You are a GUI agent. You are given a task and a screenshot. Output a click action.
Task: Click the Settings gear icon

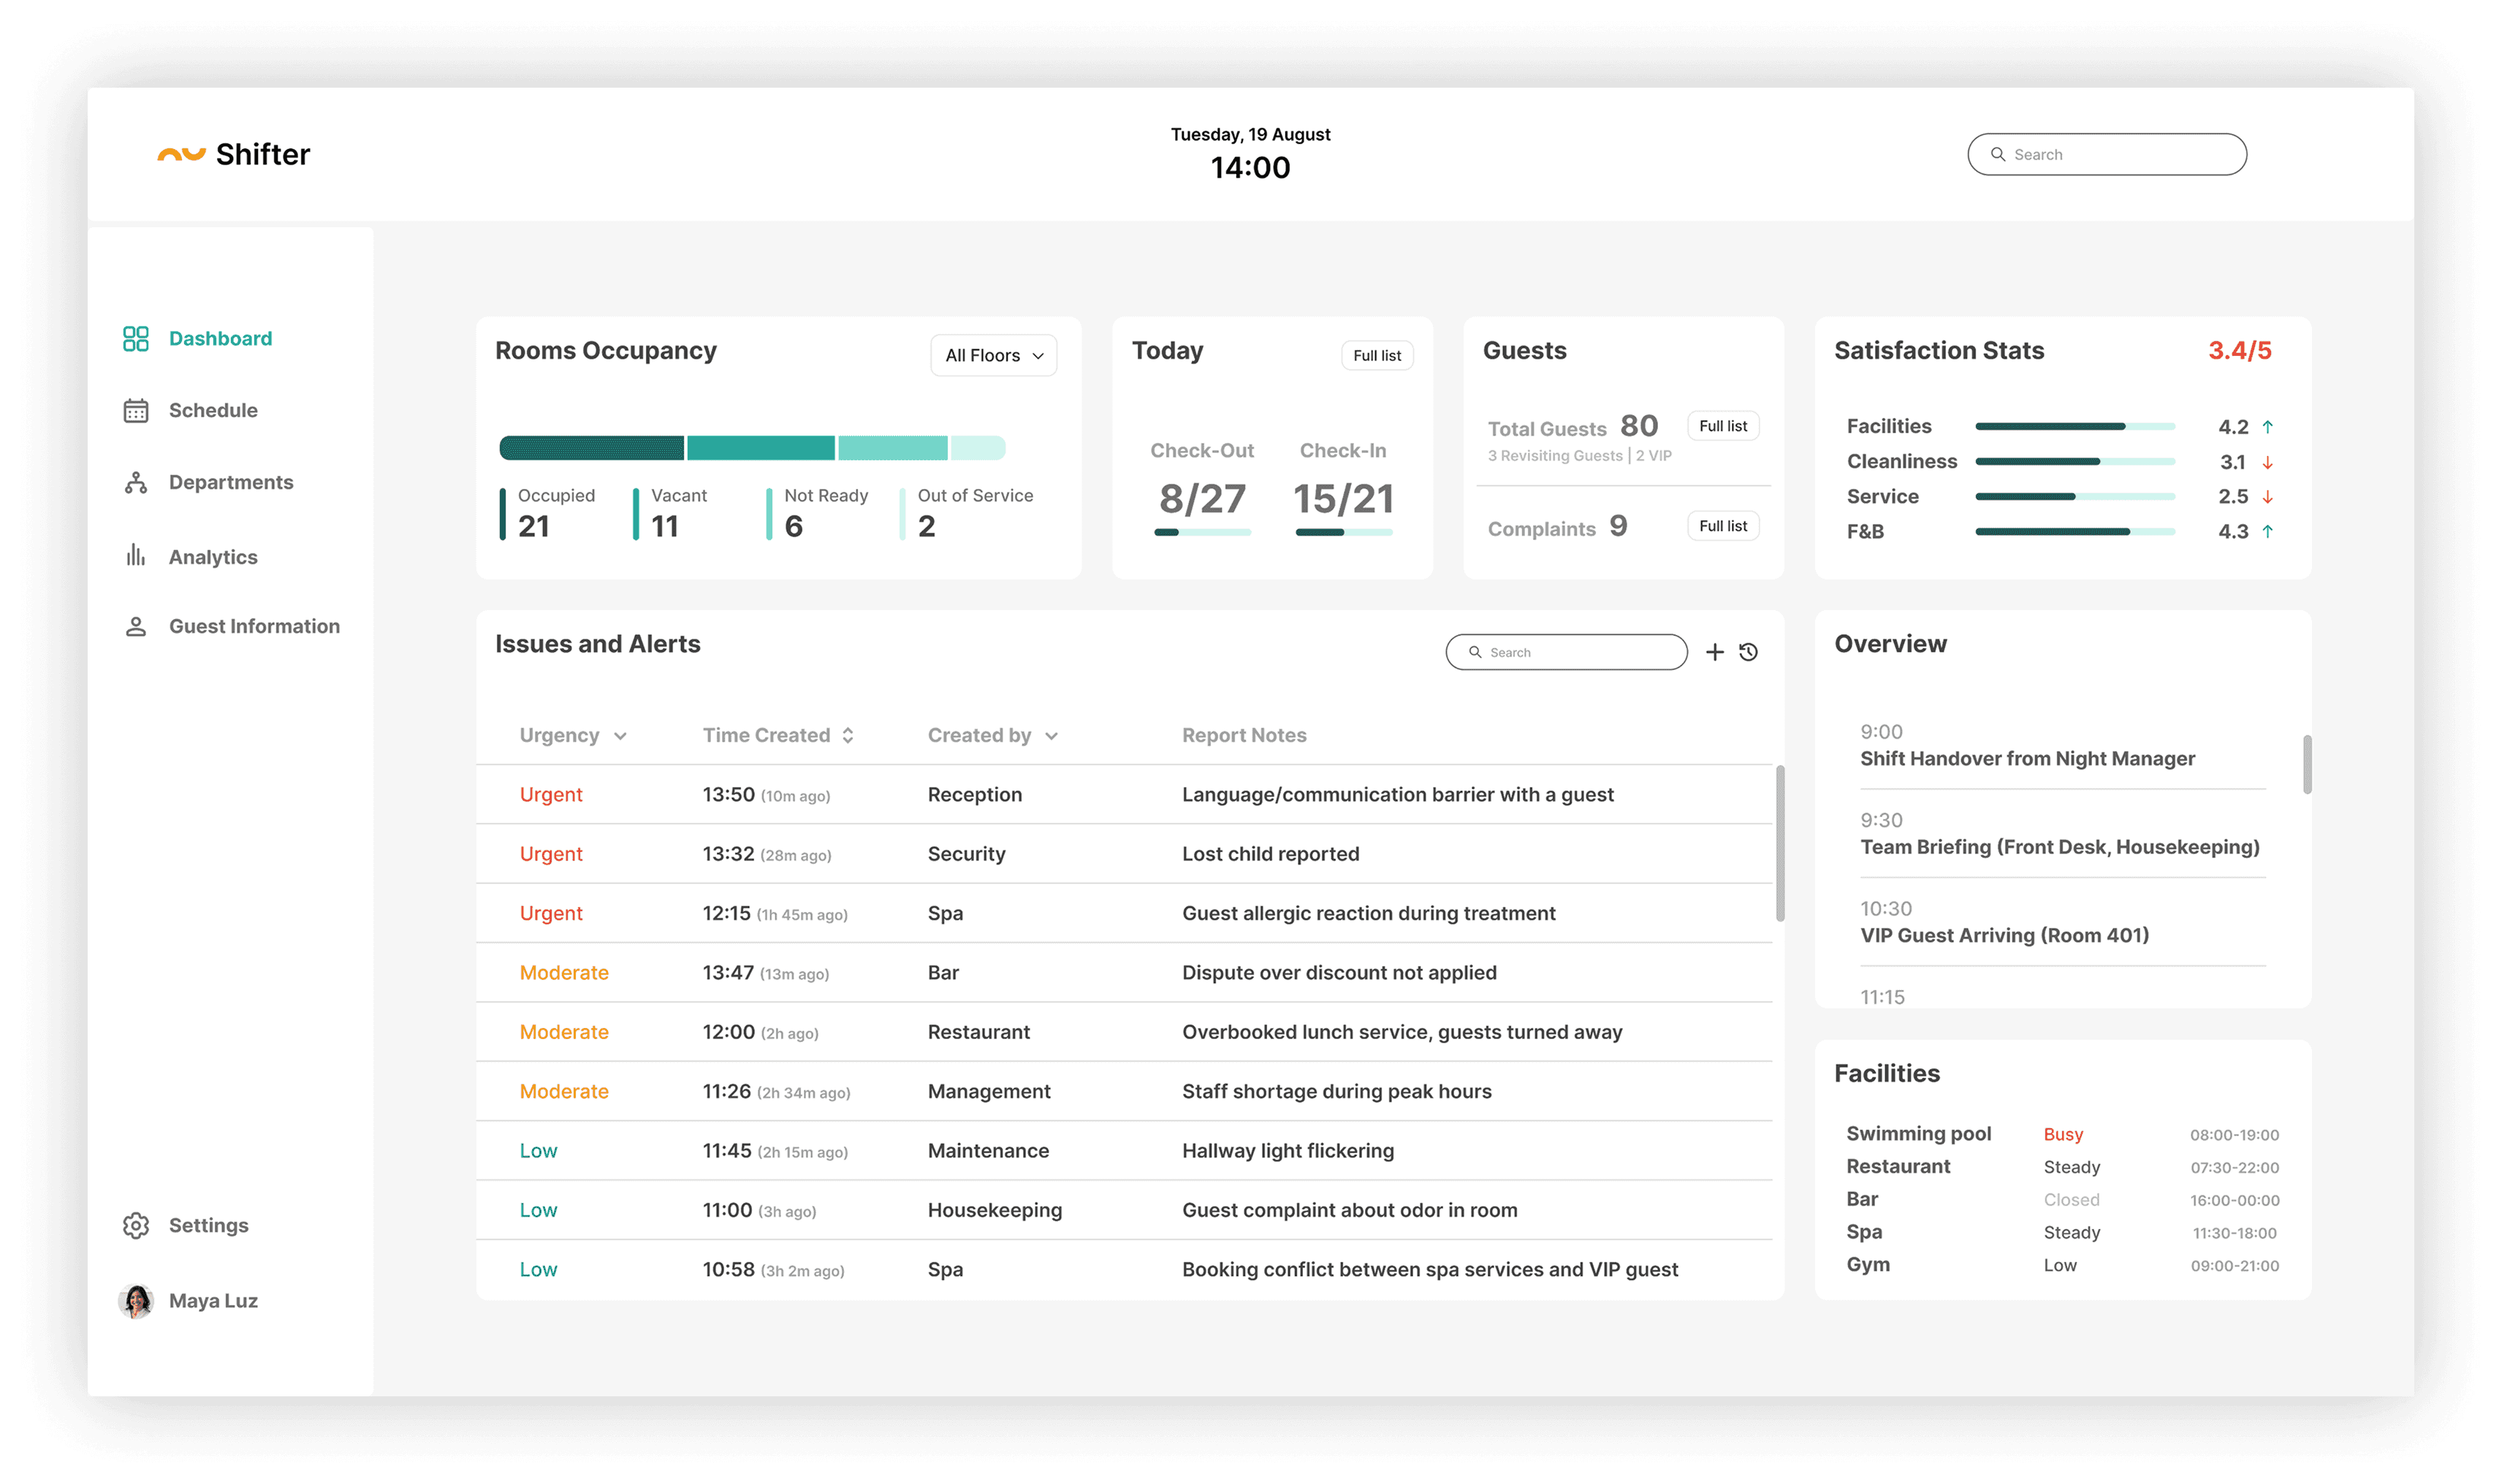(x=136, y=1225)
